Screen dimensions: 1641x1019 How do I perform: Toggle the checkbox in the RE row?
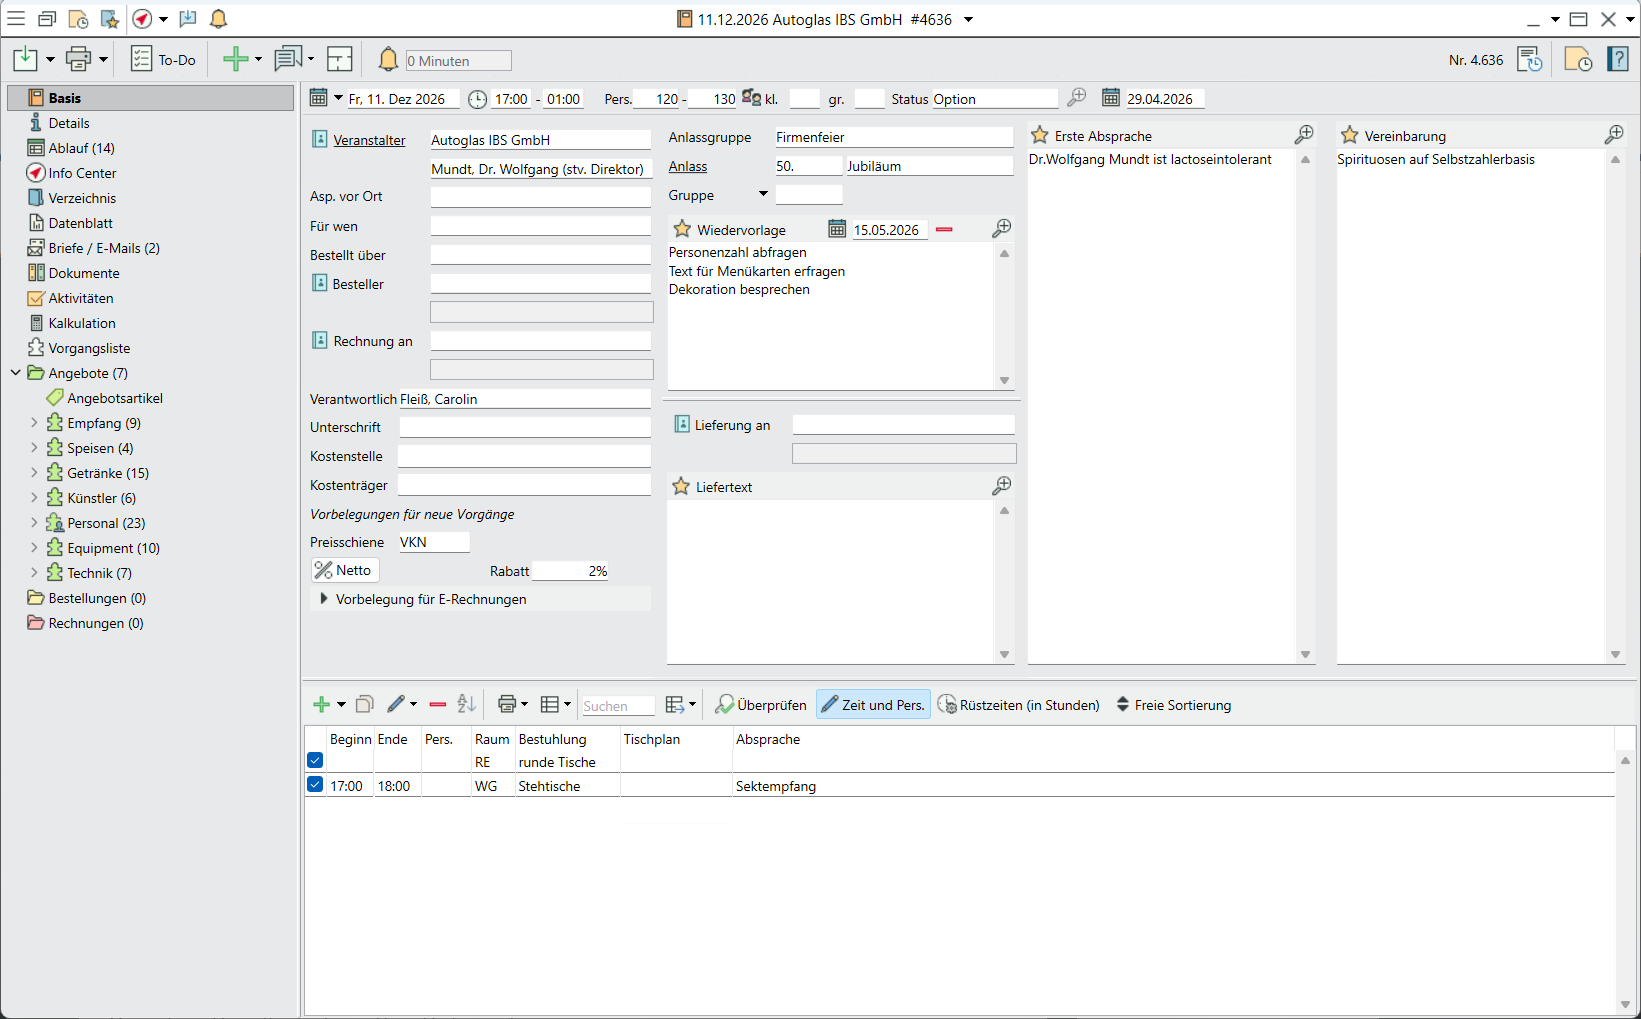point(315,761)
